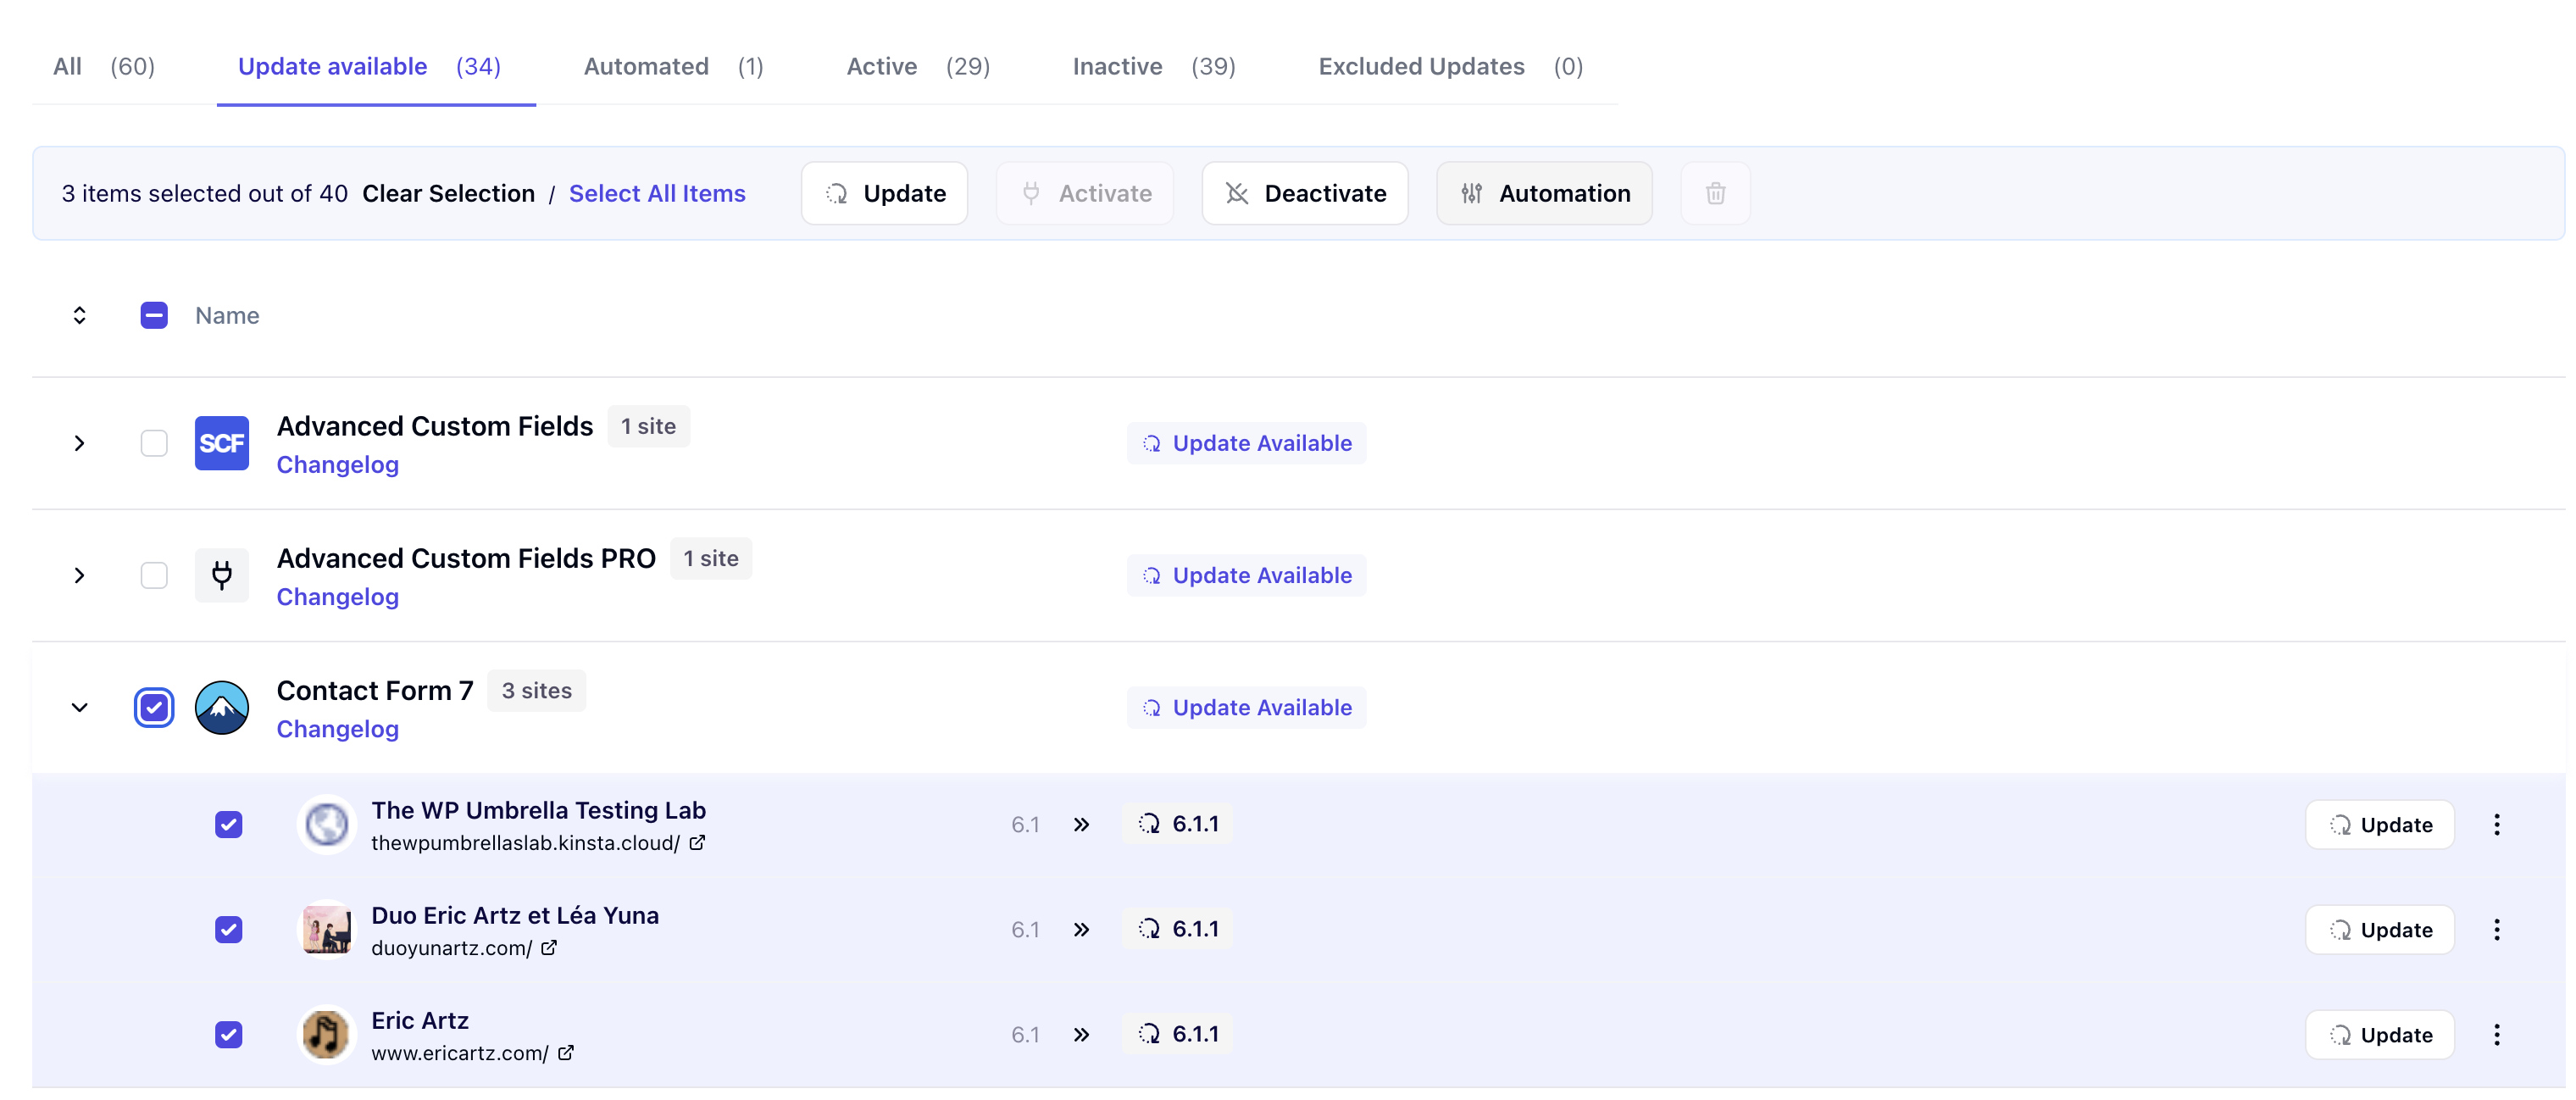Image resolution: width=2576 pixels, height=1100 pixels.
Task: Click the Eric Artz site avatar
Action: click(327, 1035)
